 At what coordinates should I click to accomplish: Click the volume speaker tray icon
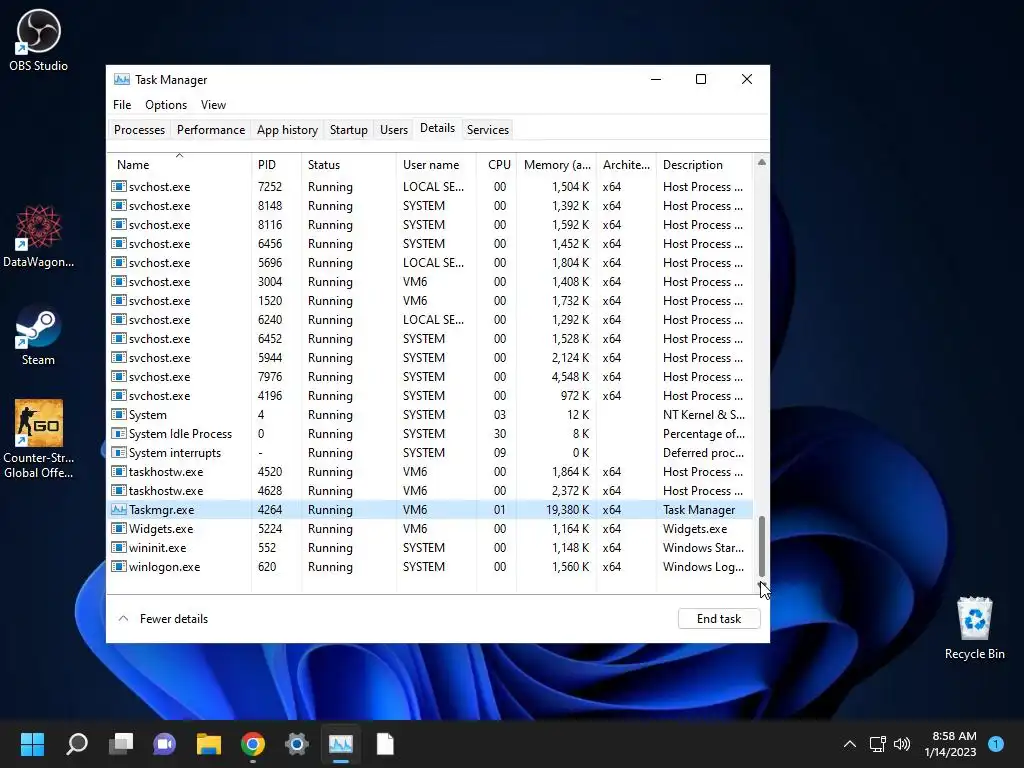[x=902, y=744]
